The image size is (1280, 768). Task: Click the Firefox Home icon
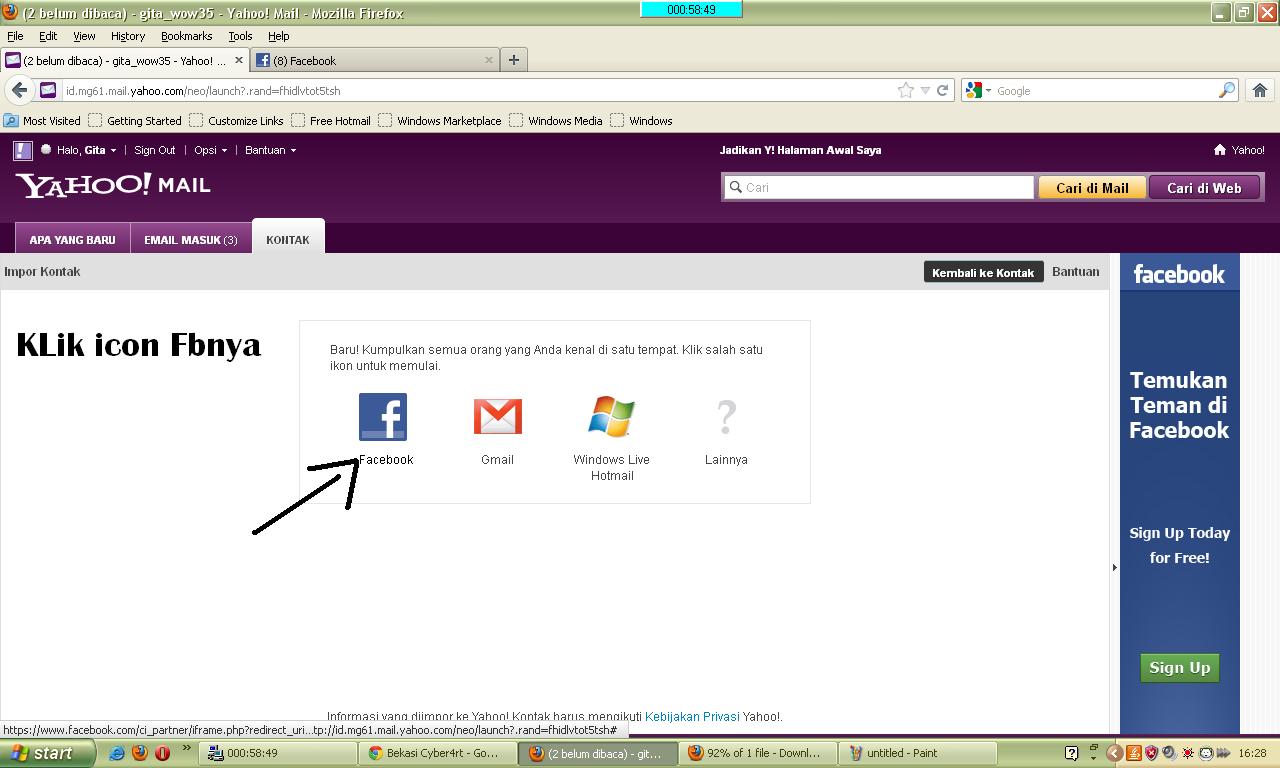pos(1260,90)
